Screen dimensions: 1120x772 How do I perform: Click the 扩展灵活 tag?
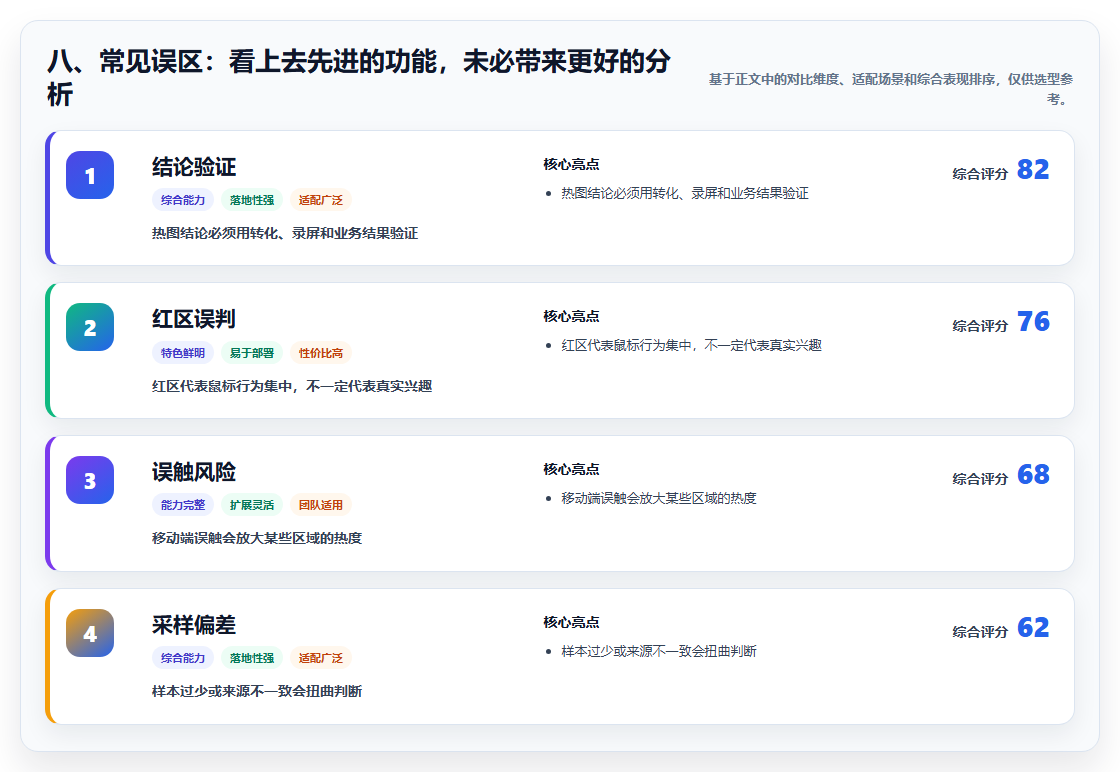251,505
